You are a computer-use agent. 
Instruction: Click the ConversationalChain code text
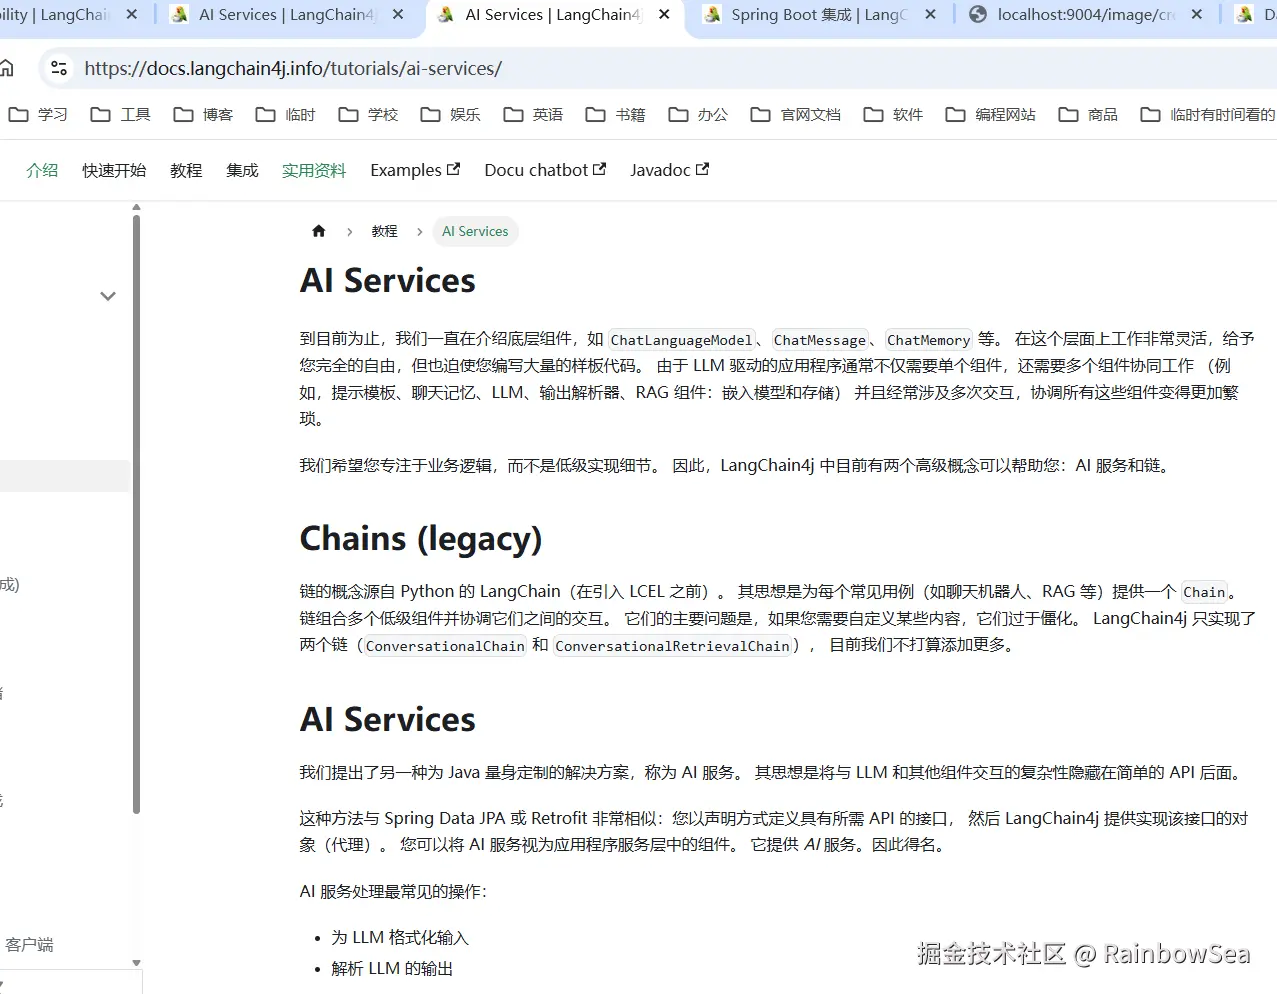[445, 646]
